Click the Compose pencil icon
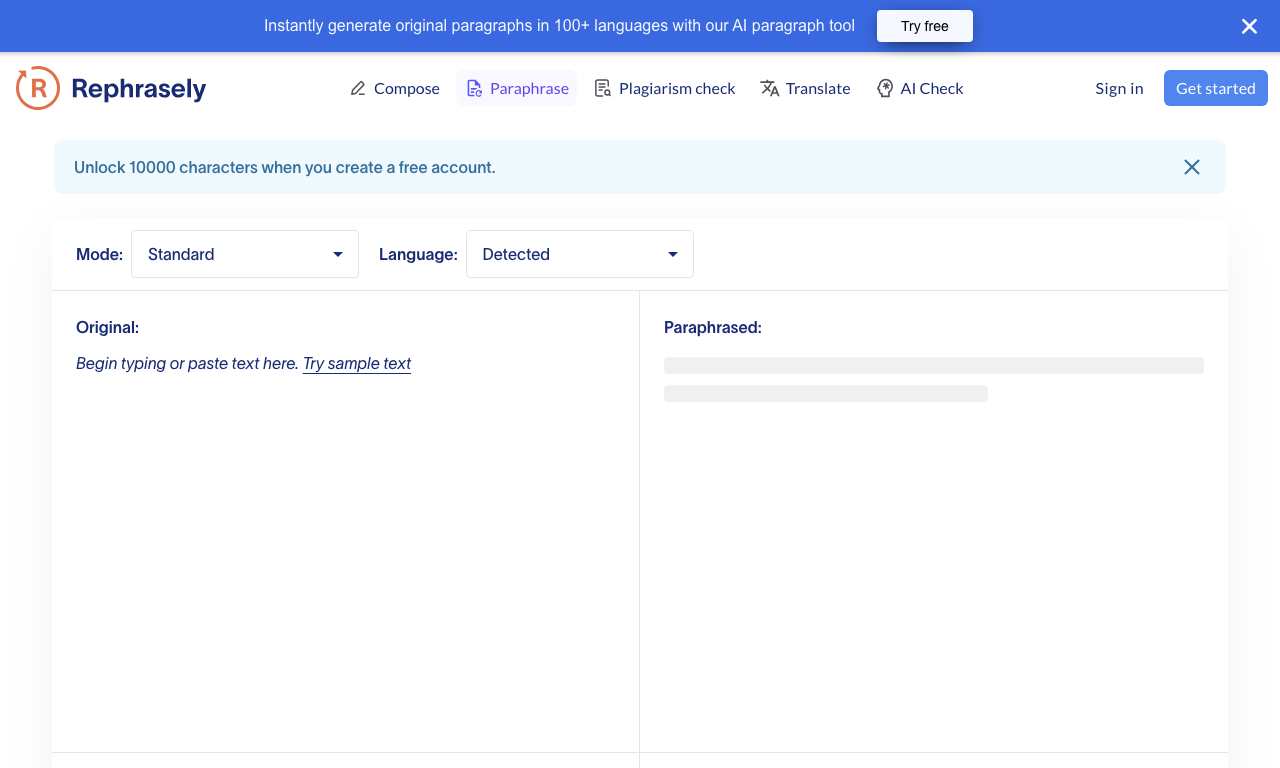1280x768 pixels. click(x=358, y=89)
